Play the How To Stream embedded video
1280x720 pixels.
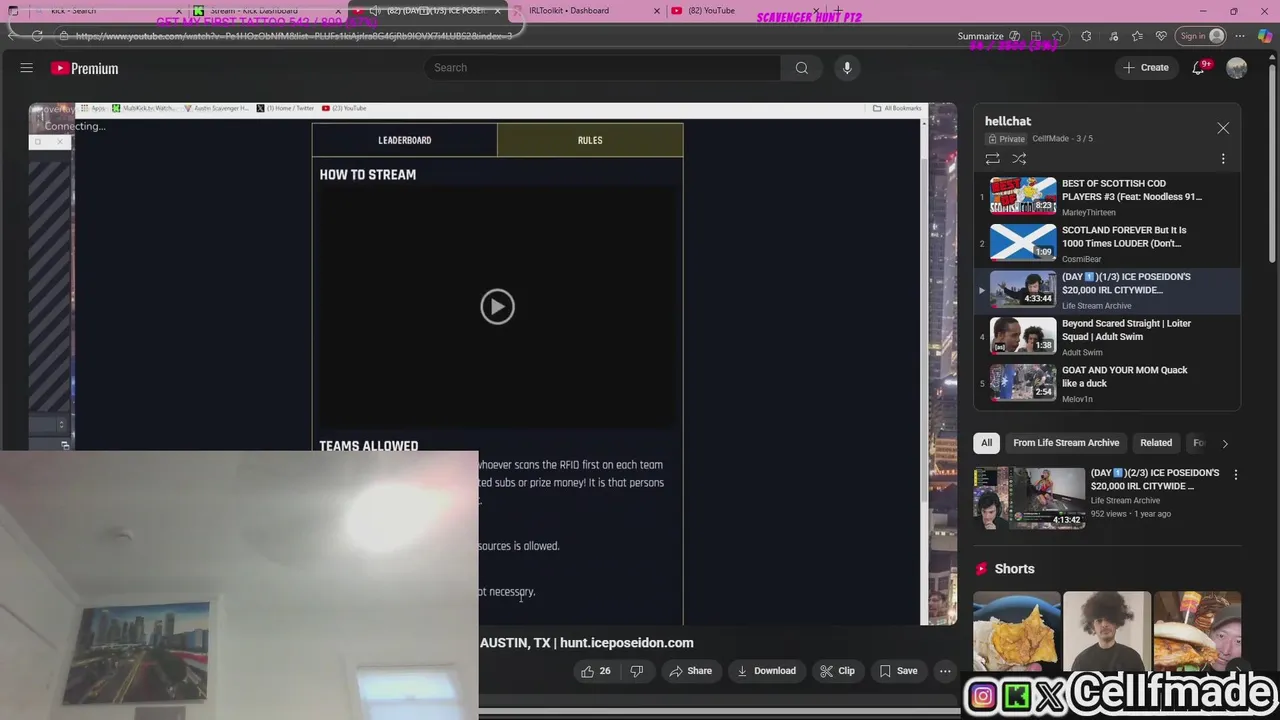(497, 306)
